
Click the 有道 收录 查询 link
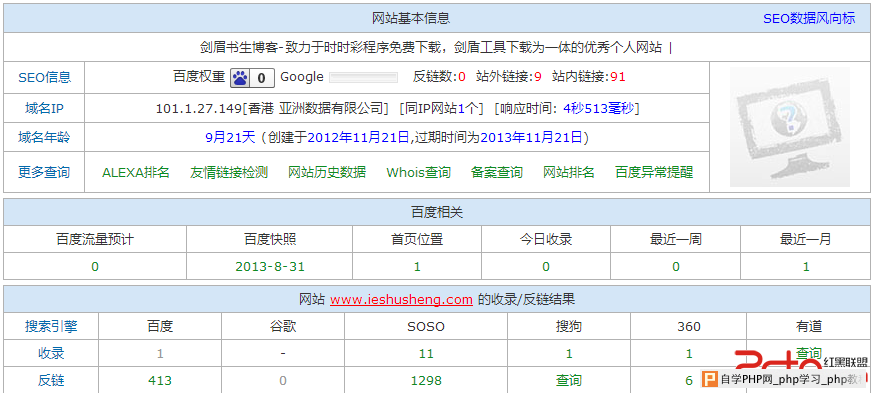click(808, 354)
